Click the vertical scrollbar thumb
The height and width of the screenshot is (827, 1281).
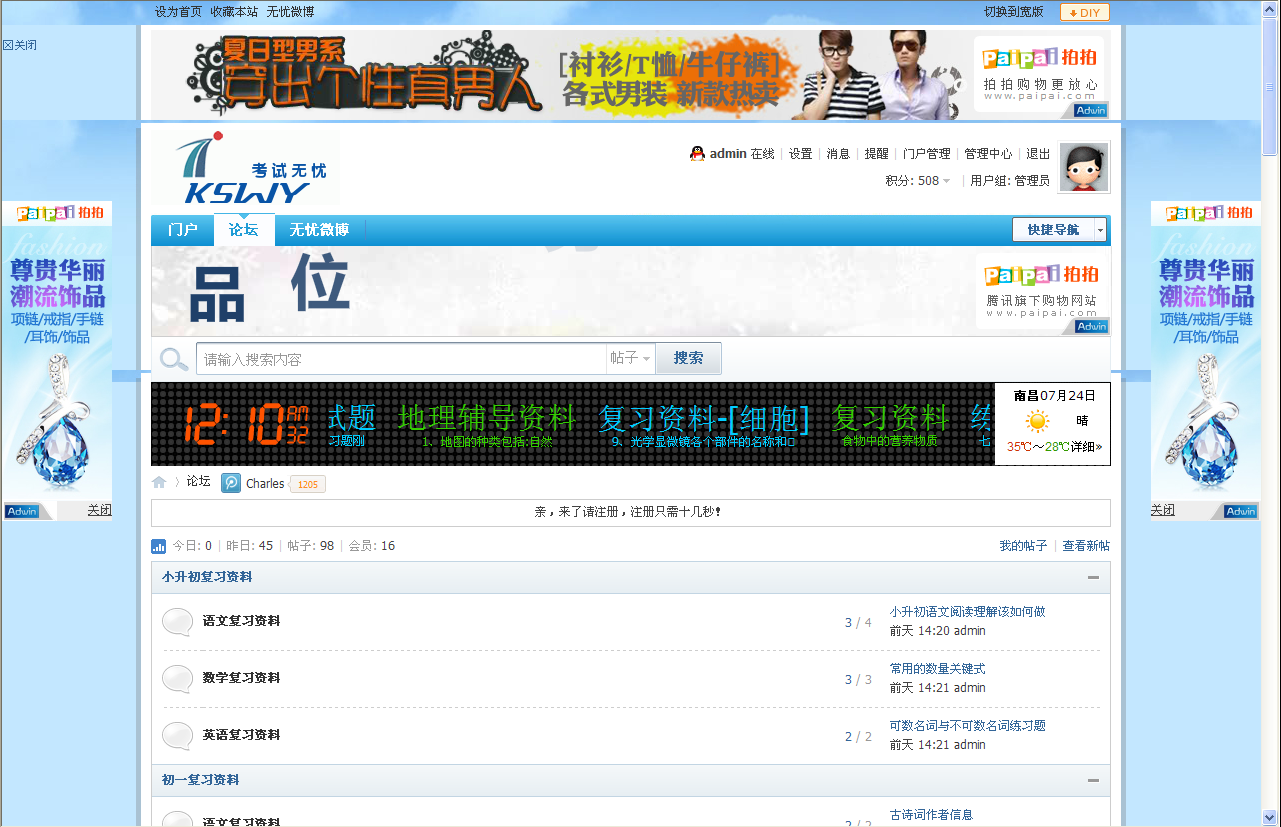point(1270,87)
